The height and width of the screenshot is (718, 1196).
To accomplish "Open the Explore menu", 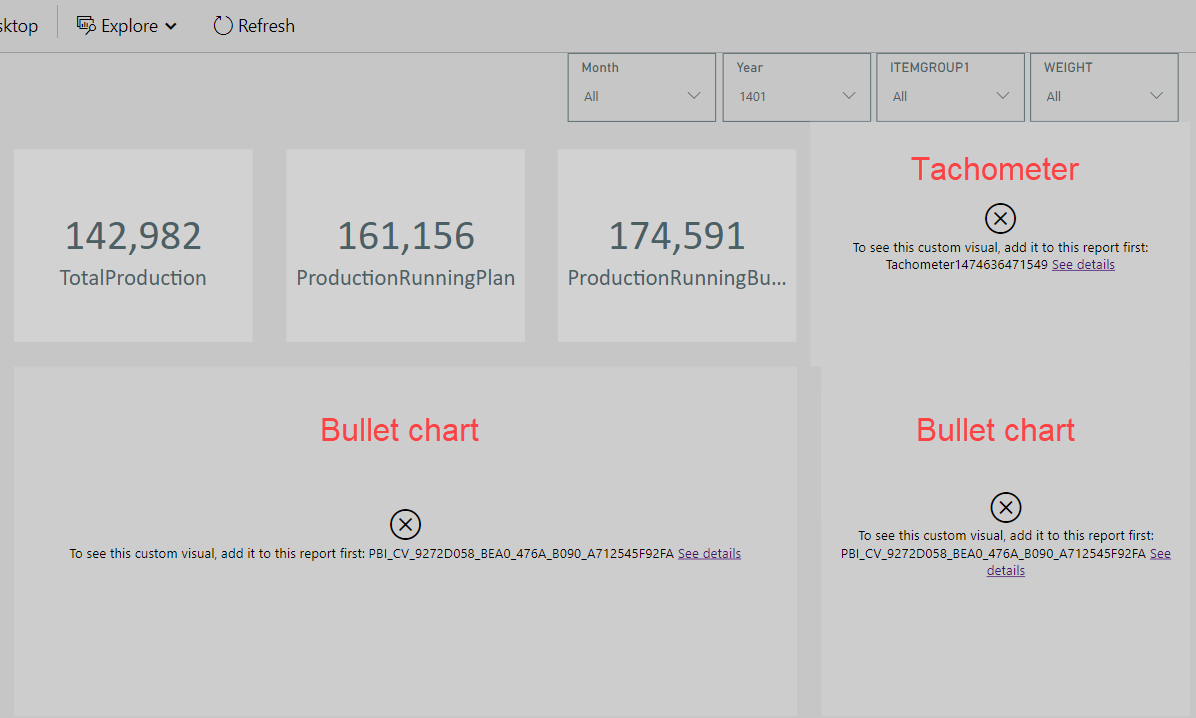I will (x=127, y=26).
